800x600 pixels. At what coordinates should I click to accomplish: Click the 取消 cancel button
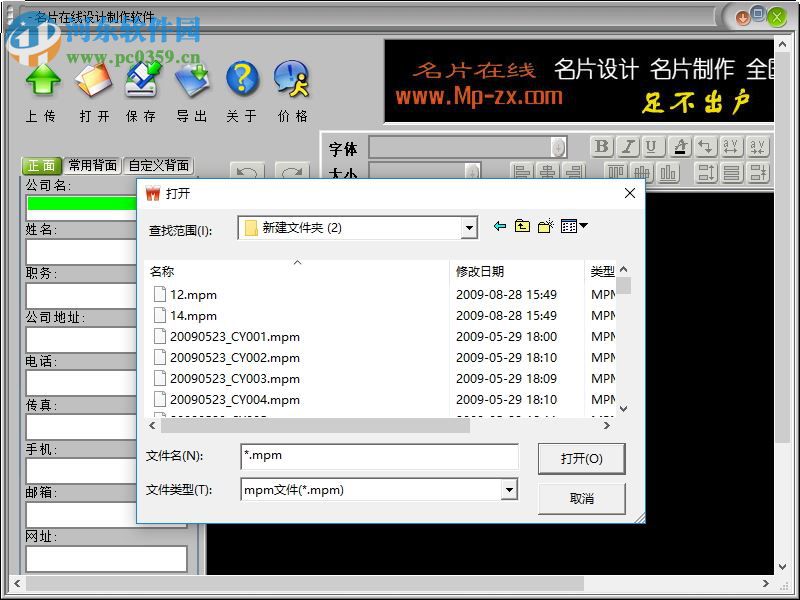coord(581,498)
